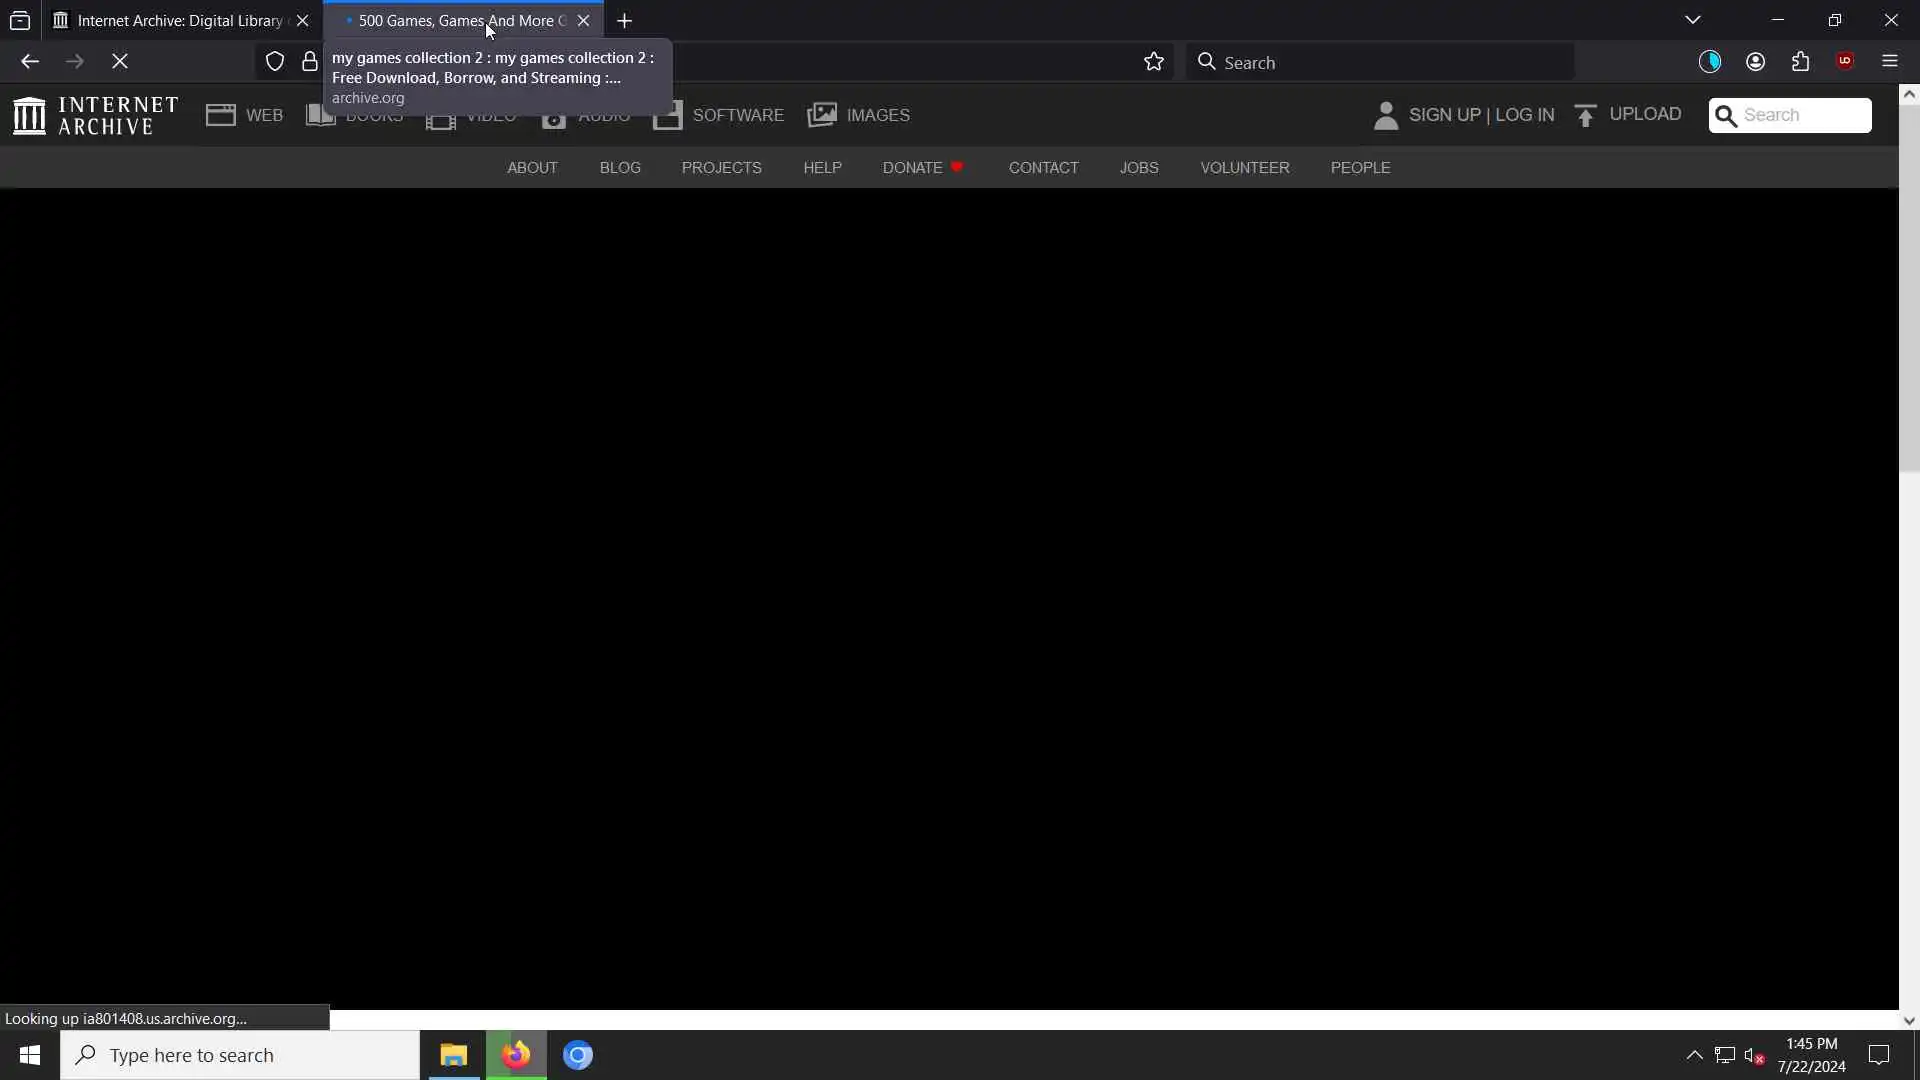Open the Web section icon
The height and width of the screenshot is (1080, 1920).
220,115
